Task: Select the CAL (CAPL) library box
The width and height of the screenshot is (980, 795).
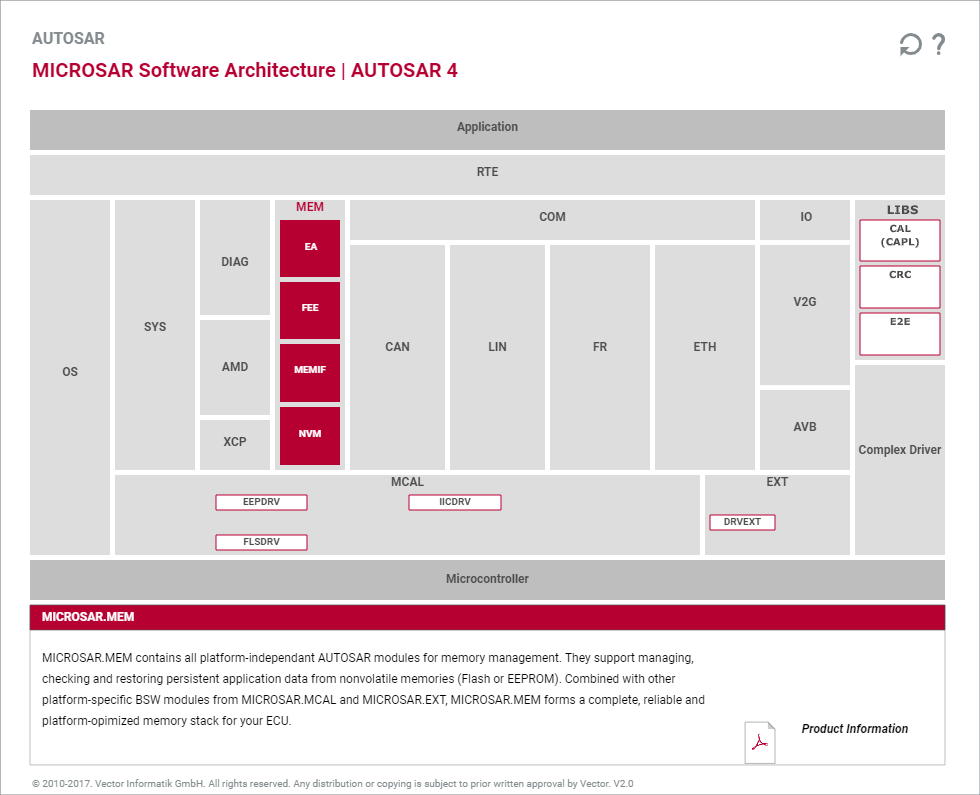Action: point(899,240)
